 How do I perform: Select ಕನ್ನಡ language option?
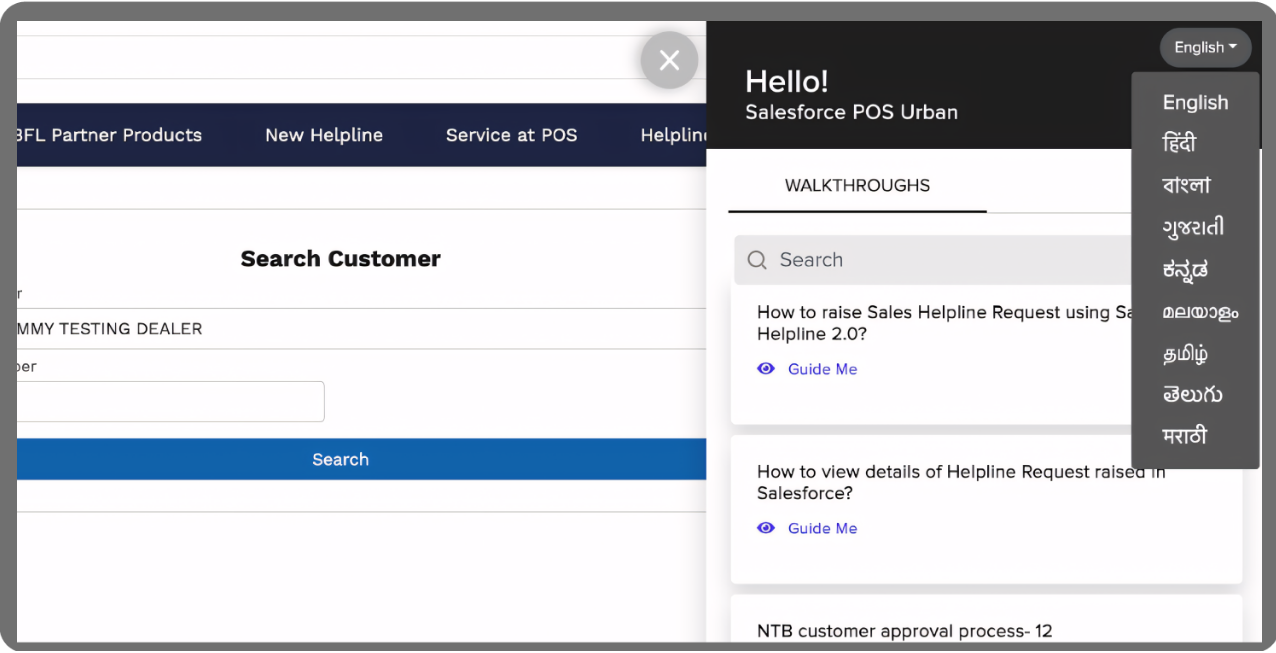[x=1185, y=269]
